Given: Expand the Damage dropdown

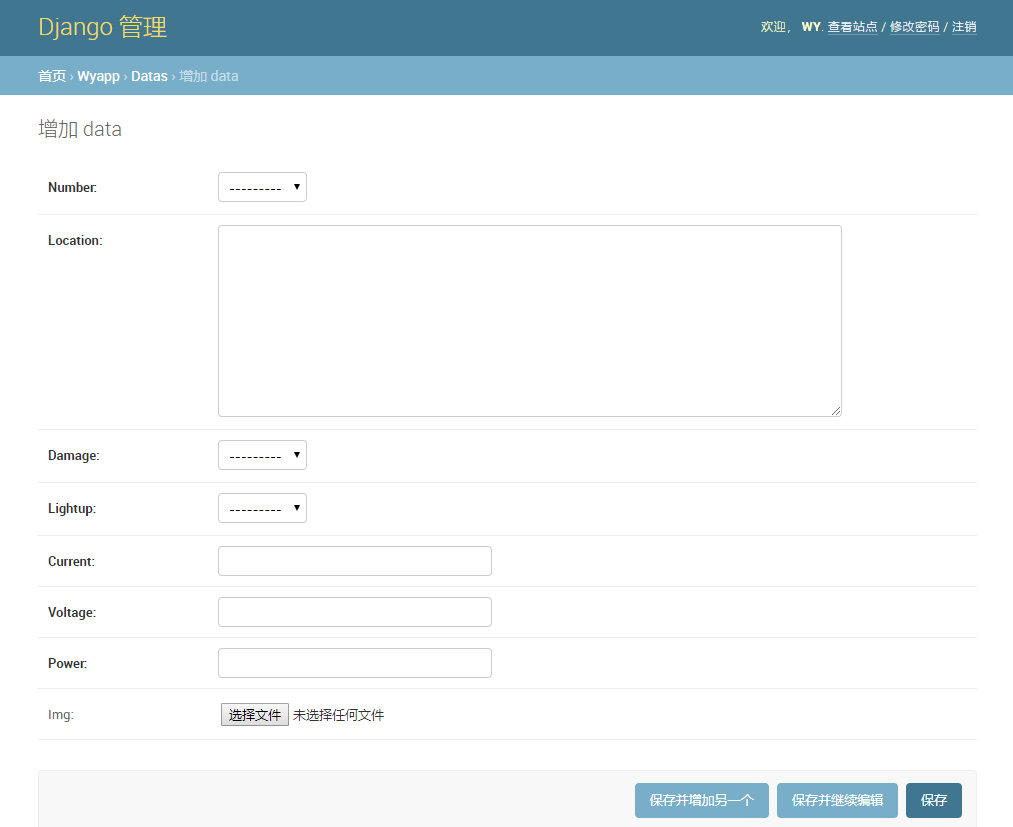Looking at the screenshot, I should click(262, 455).
